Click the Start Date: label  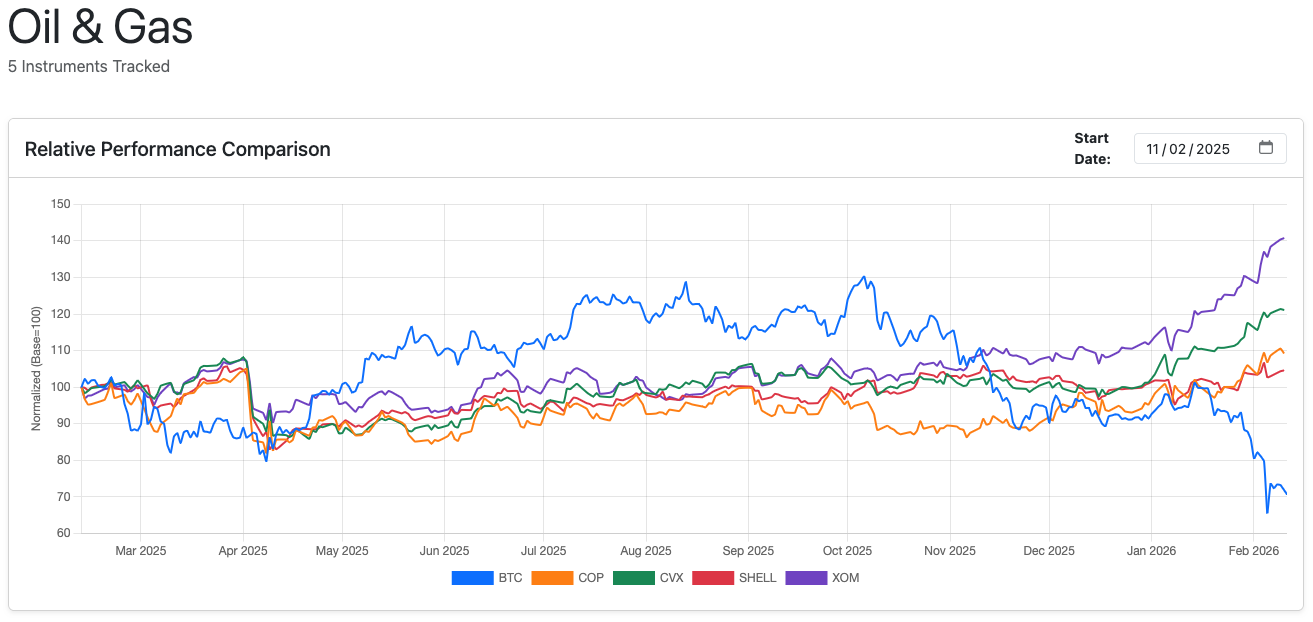point(1091,147)
